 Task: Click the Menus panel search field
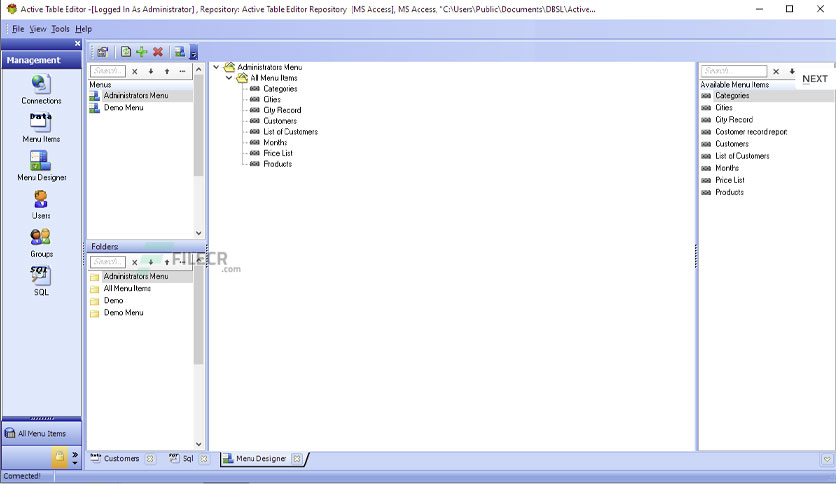pos(108,71)
